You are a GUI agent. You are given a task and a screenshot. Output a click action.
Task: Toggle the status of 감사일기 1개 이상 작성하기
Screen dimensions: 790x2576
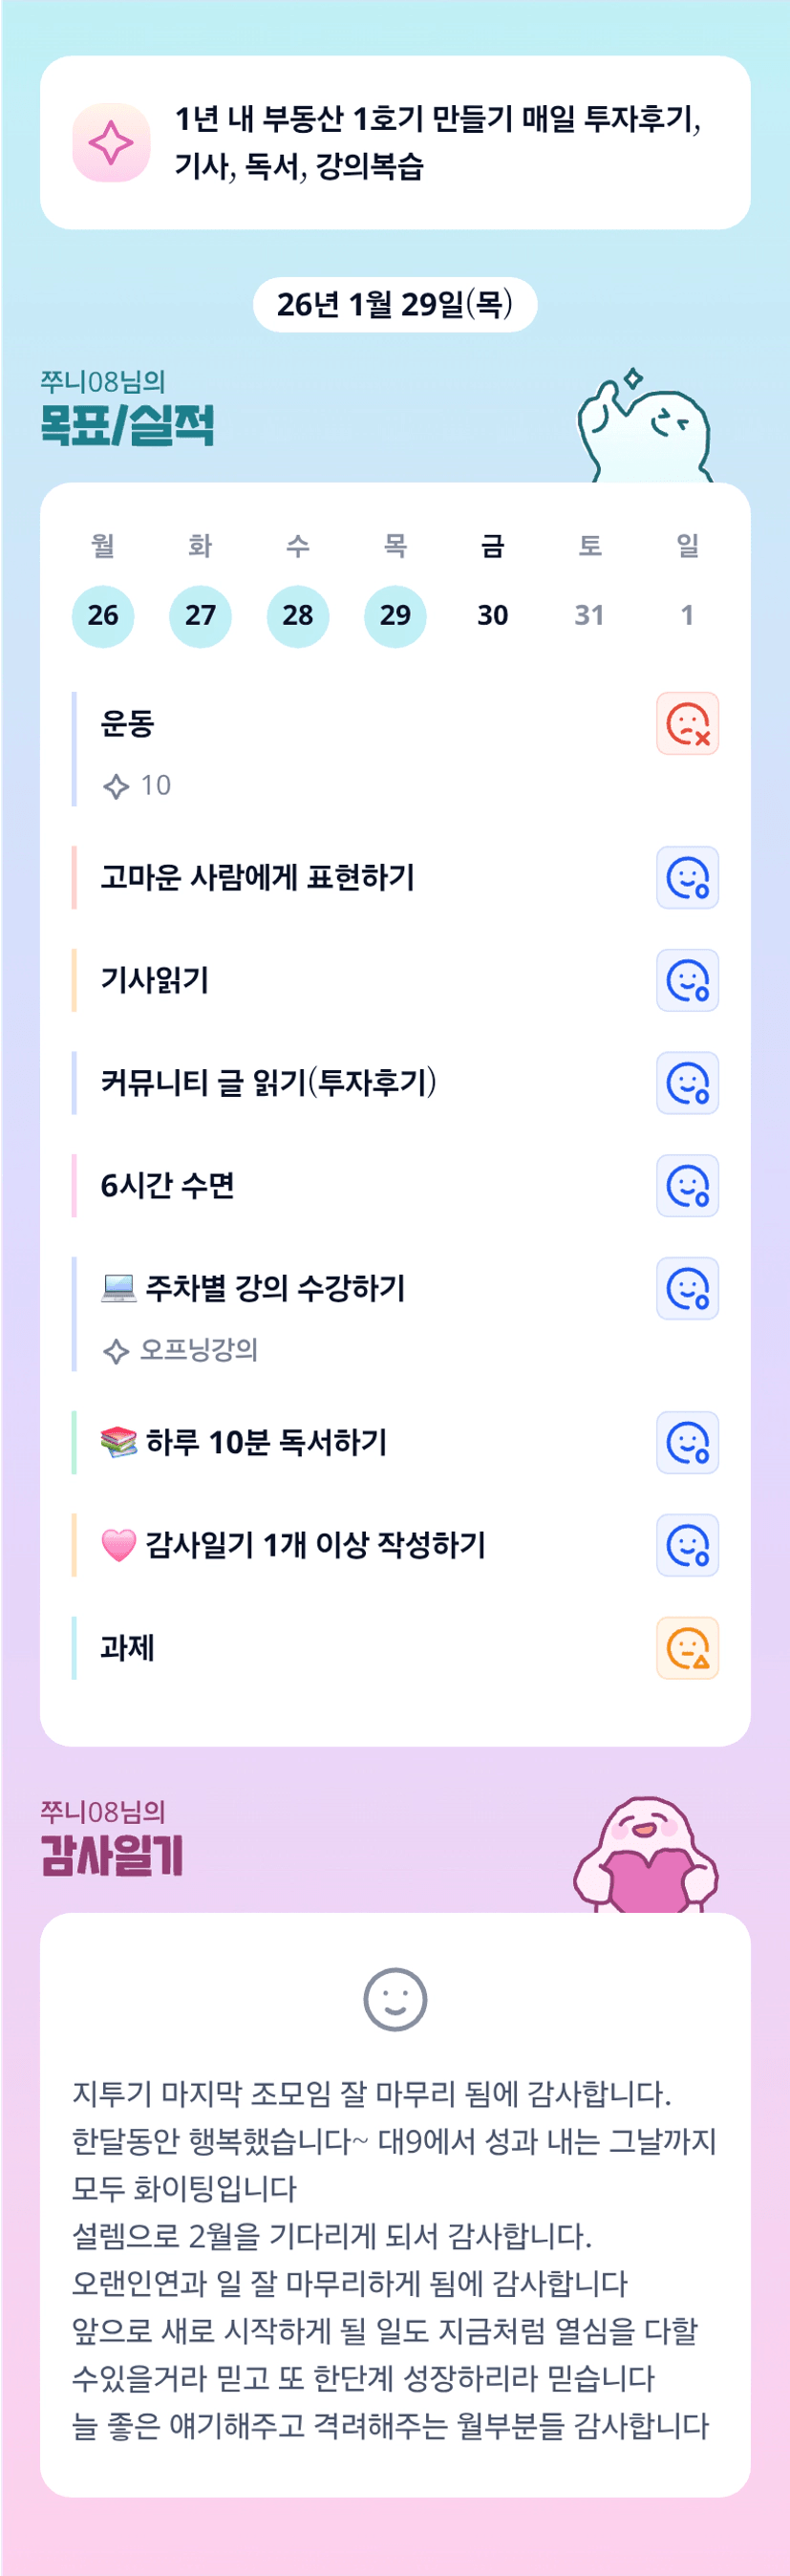tap(687, 1545)
